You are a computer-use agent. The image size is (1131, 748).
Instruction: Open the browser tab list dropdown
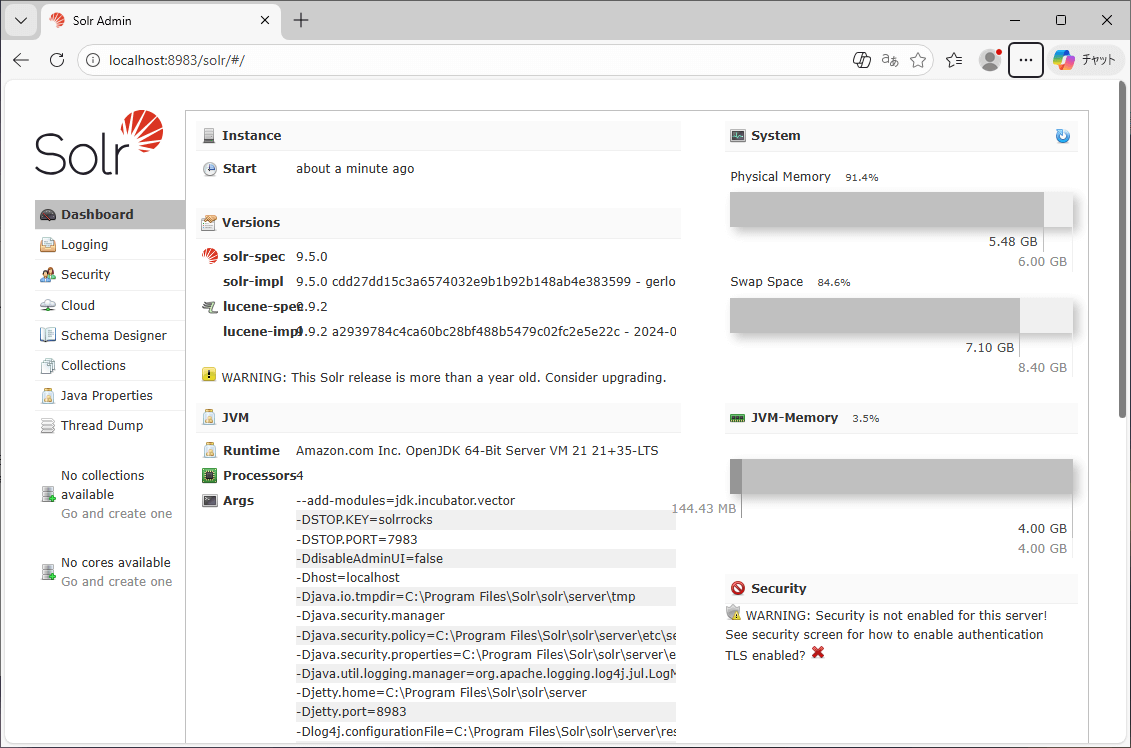tap(21, 20)
